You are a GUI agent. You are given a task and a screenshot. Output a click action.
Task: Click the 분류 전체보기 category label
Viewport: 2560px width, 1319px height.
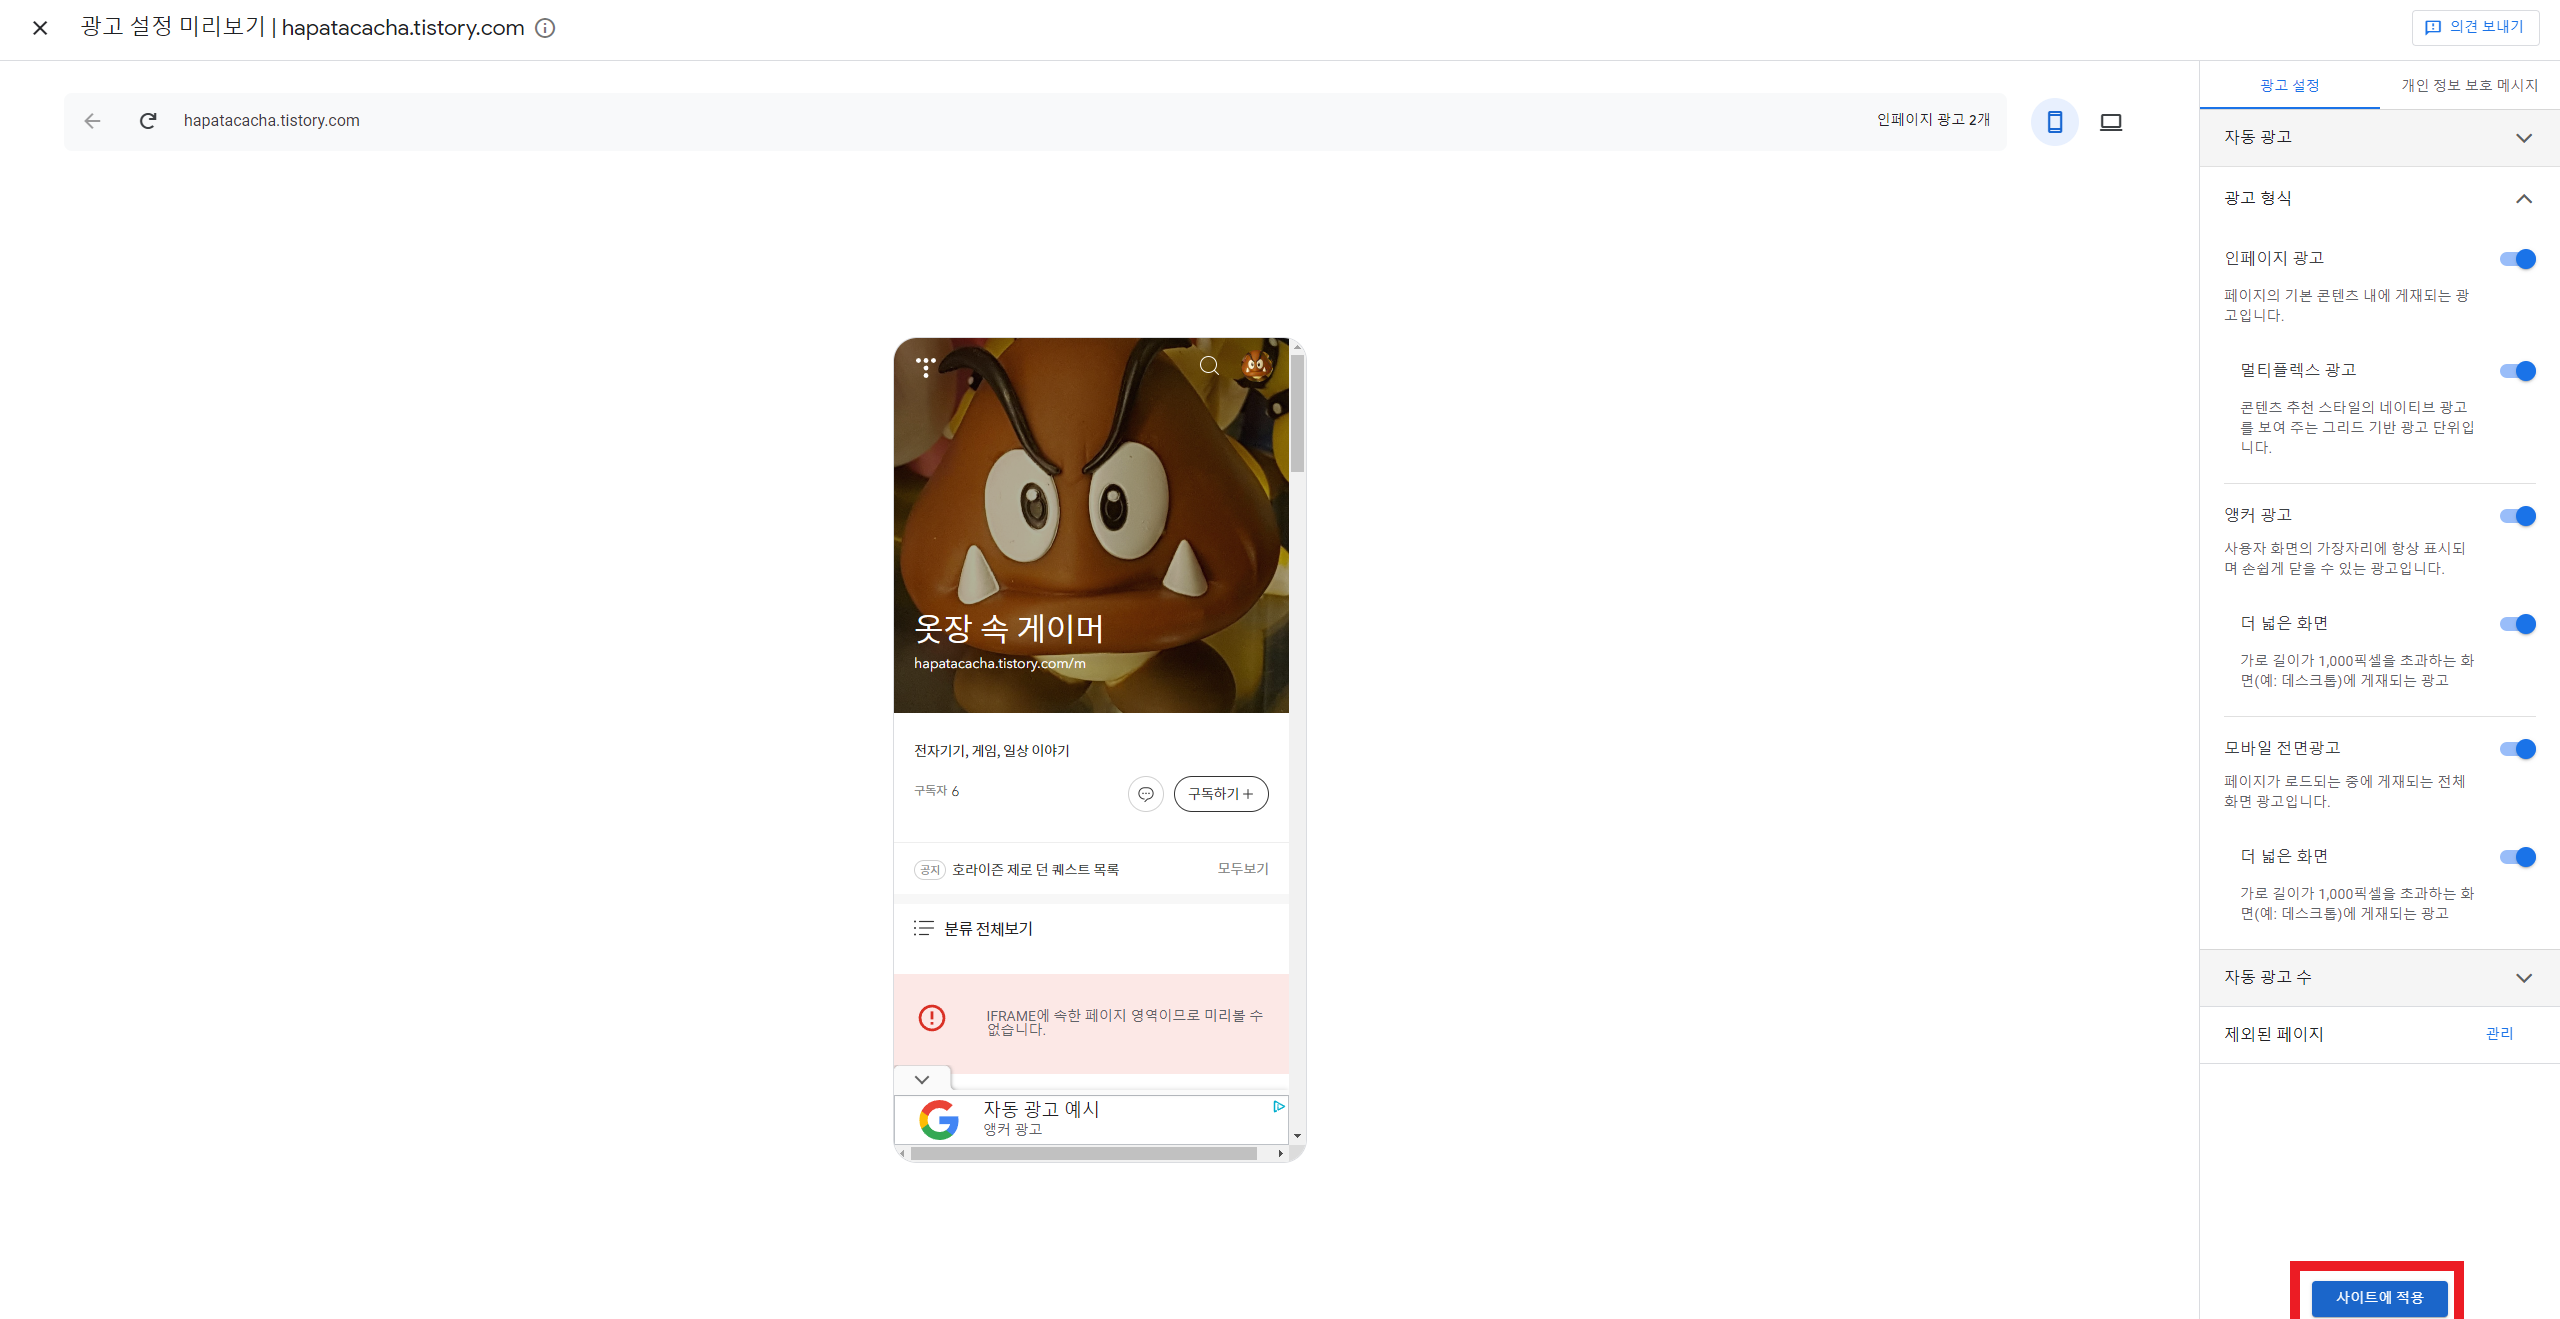[x=988, y=929]
